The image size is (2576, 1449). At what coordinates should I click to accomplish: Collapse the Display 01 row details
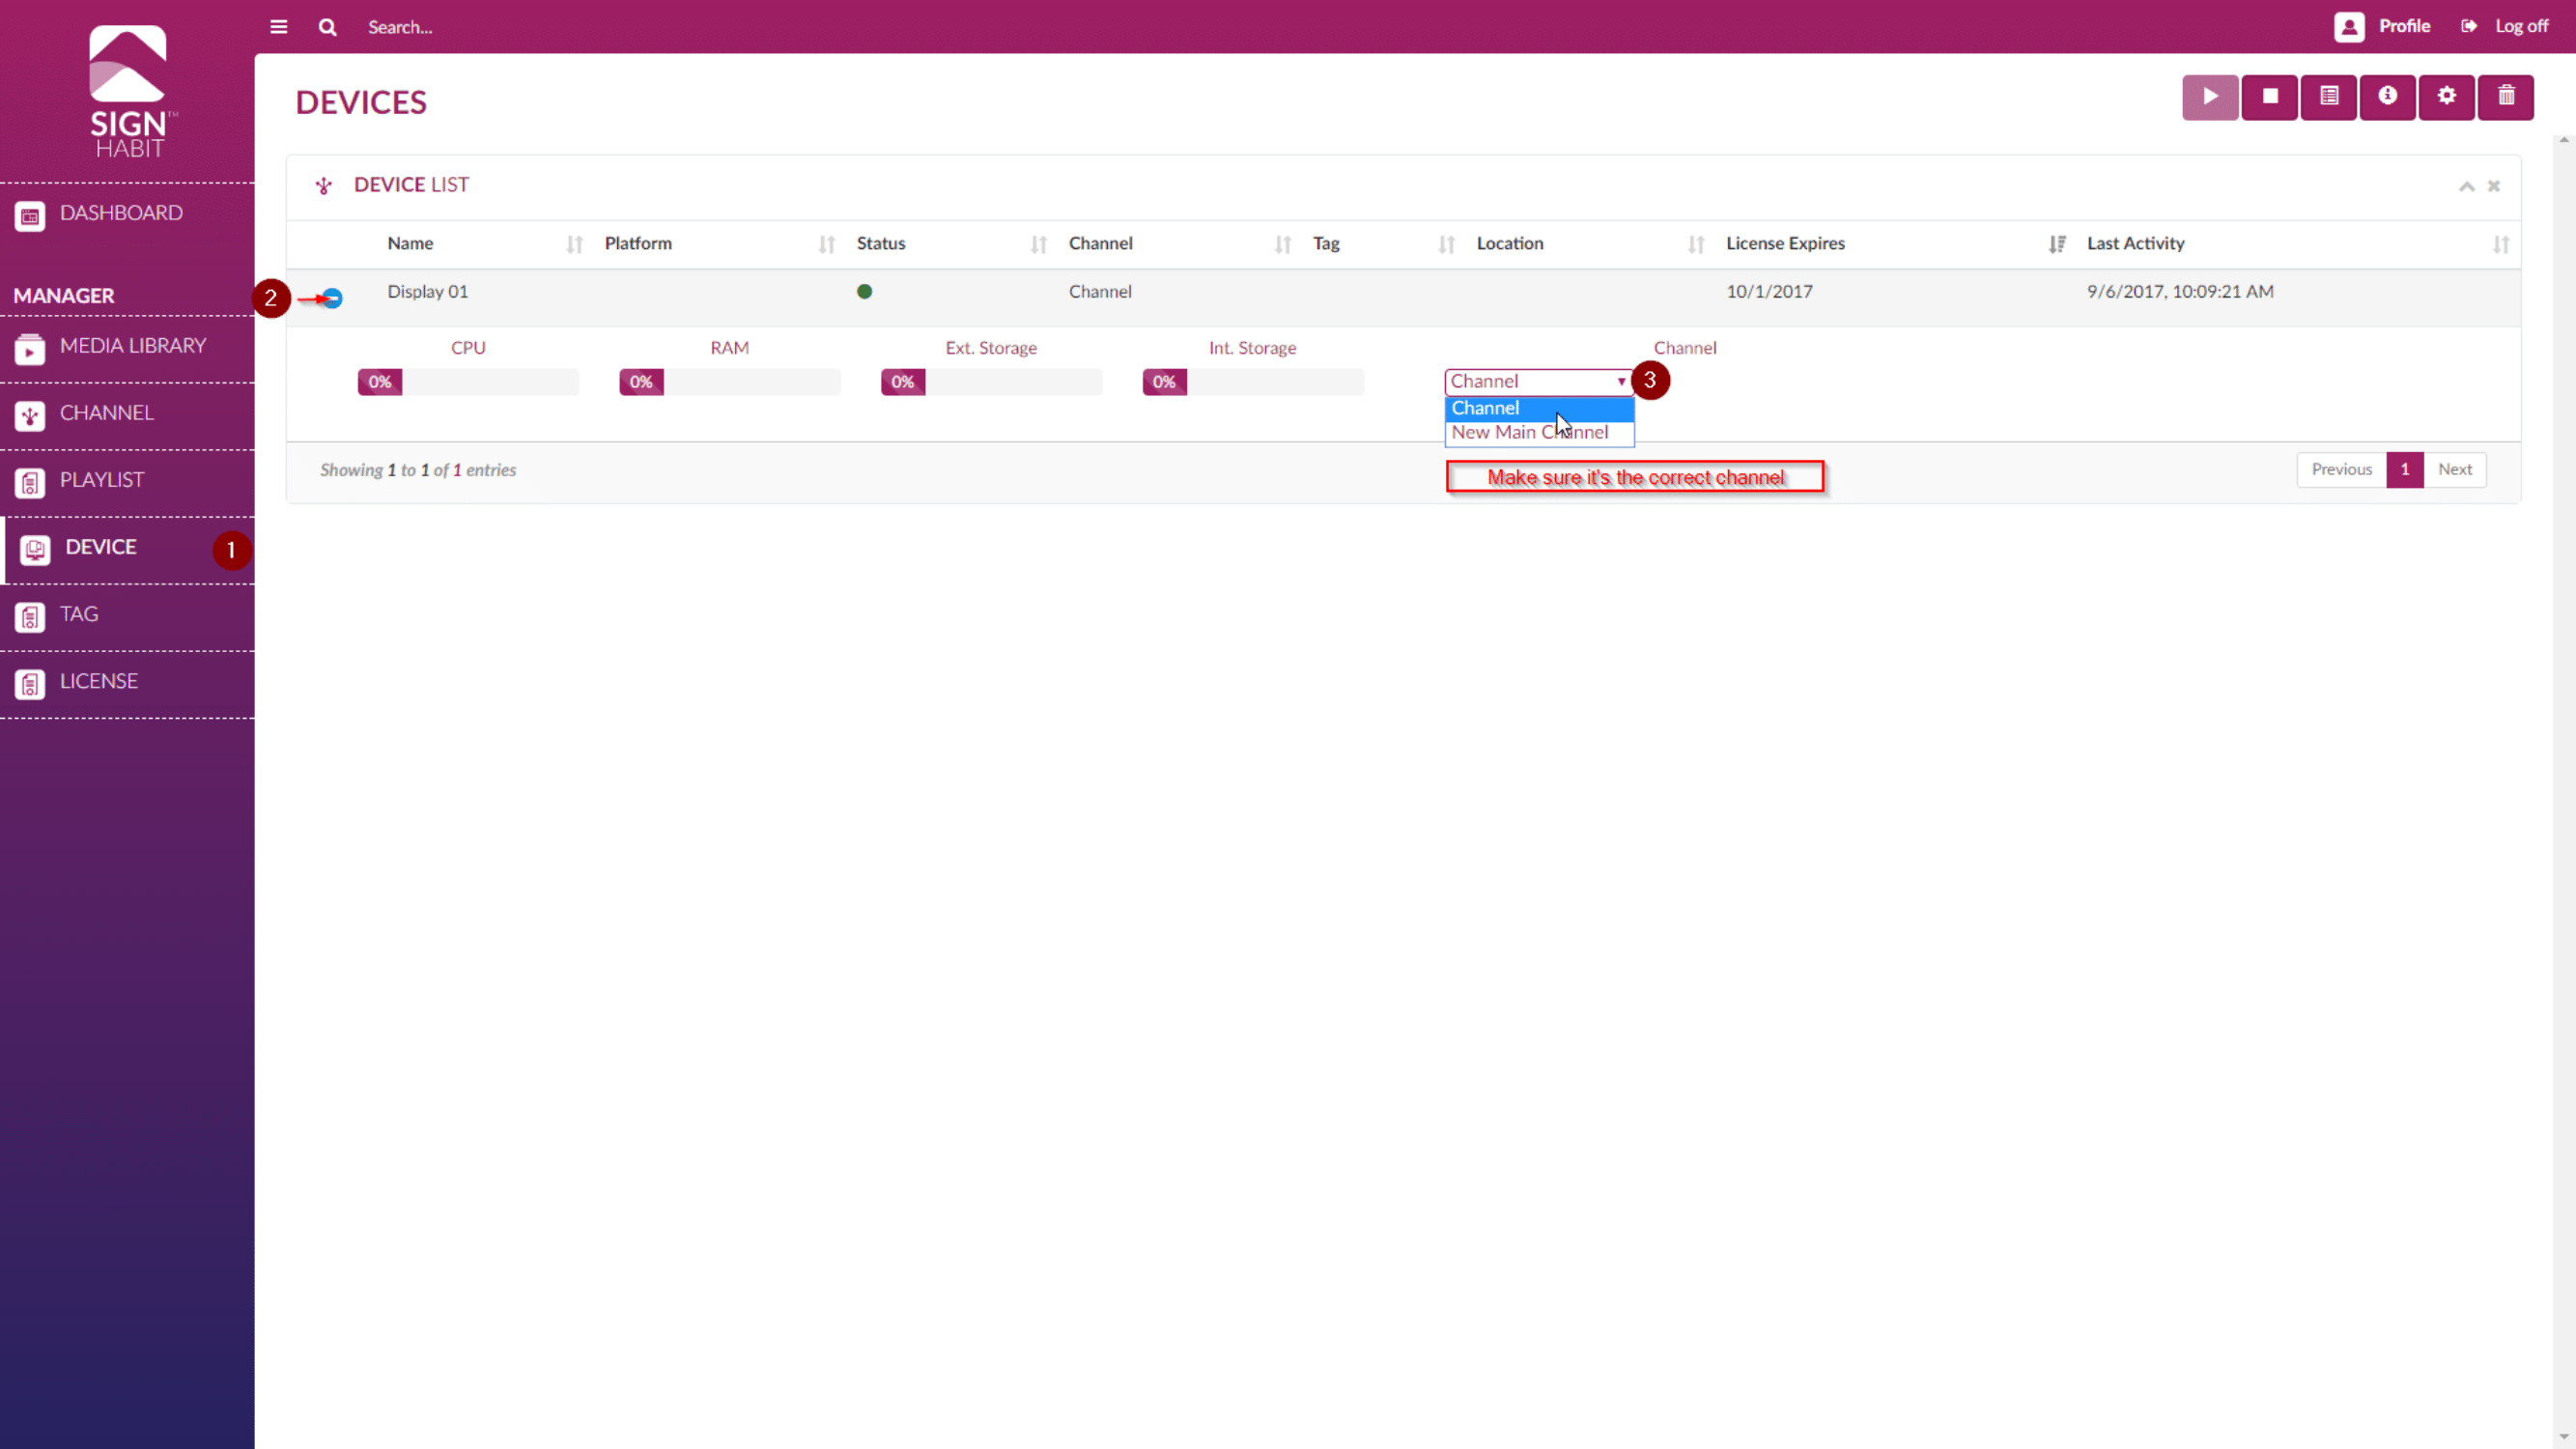coord(332,298)
